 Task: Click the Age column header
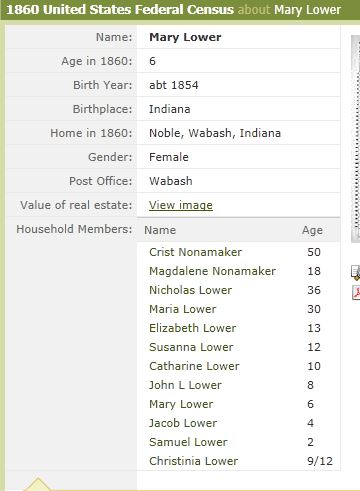click(312, 230)
